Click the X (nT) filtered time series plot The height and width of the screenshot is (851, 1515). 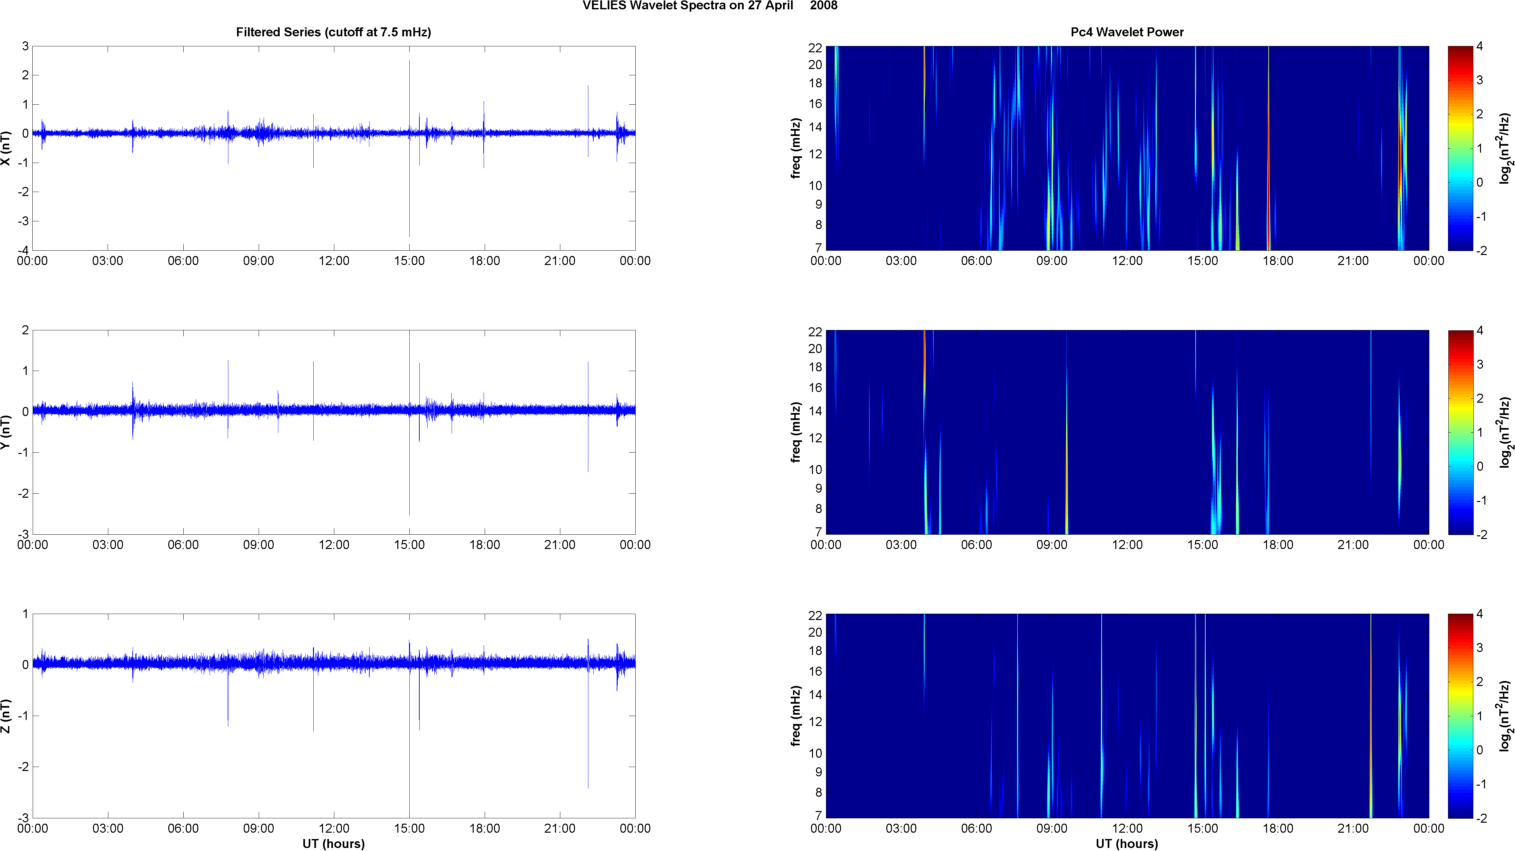click(x=334, y=148)
